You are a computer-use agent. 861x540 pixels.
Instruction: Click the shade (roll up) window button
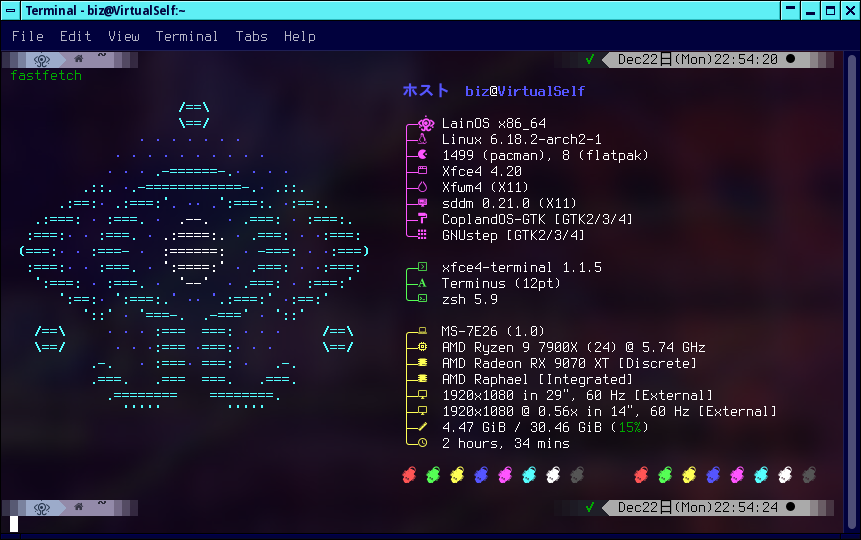click(x=790, y=10)
